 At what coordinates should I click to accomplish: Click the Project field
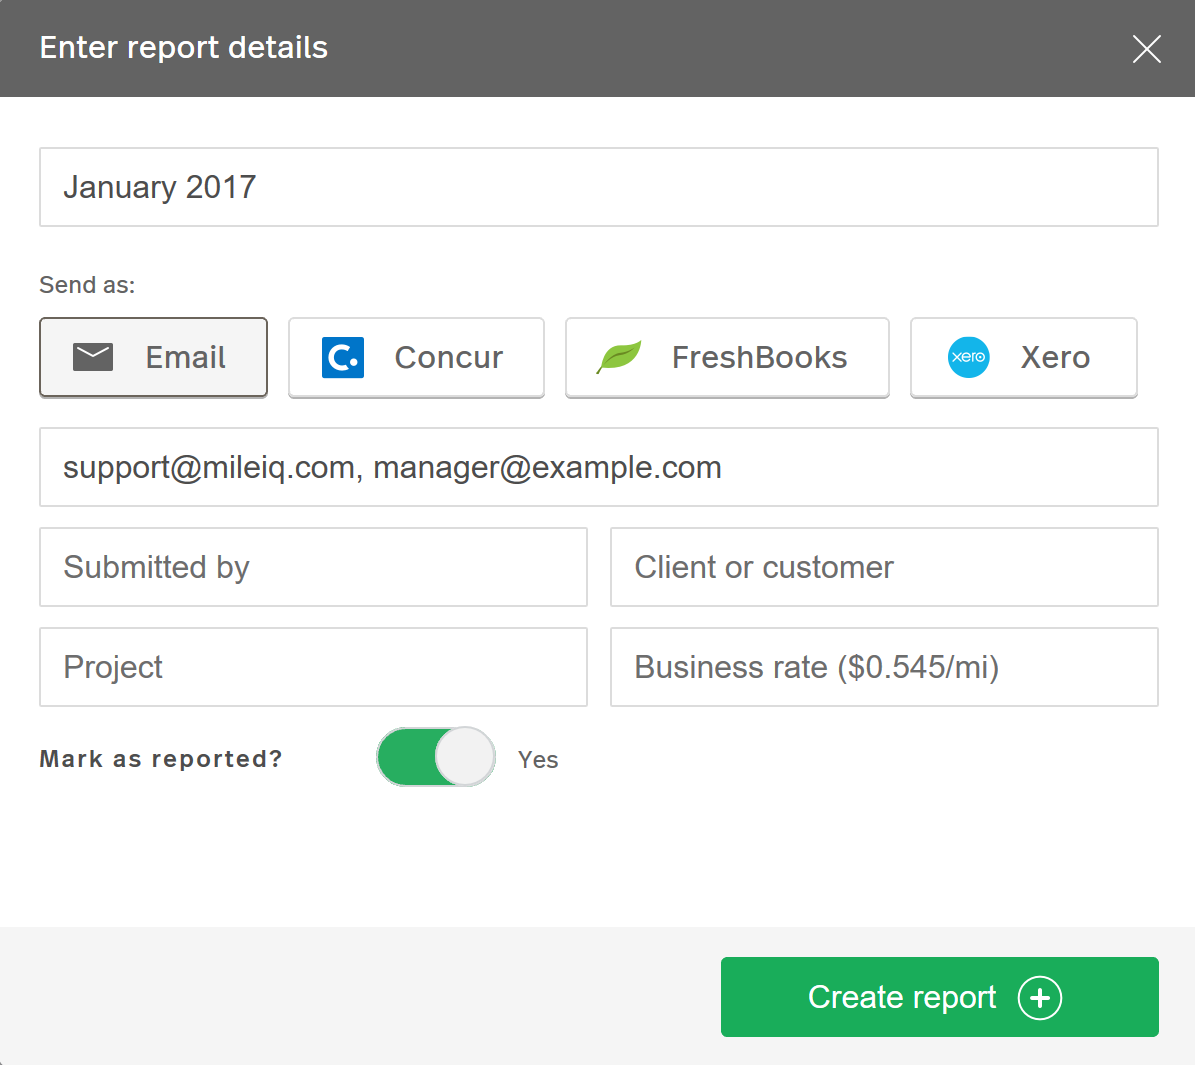coord(313,667)
